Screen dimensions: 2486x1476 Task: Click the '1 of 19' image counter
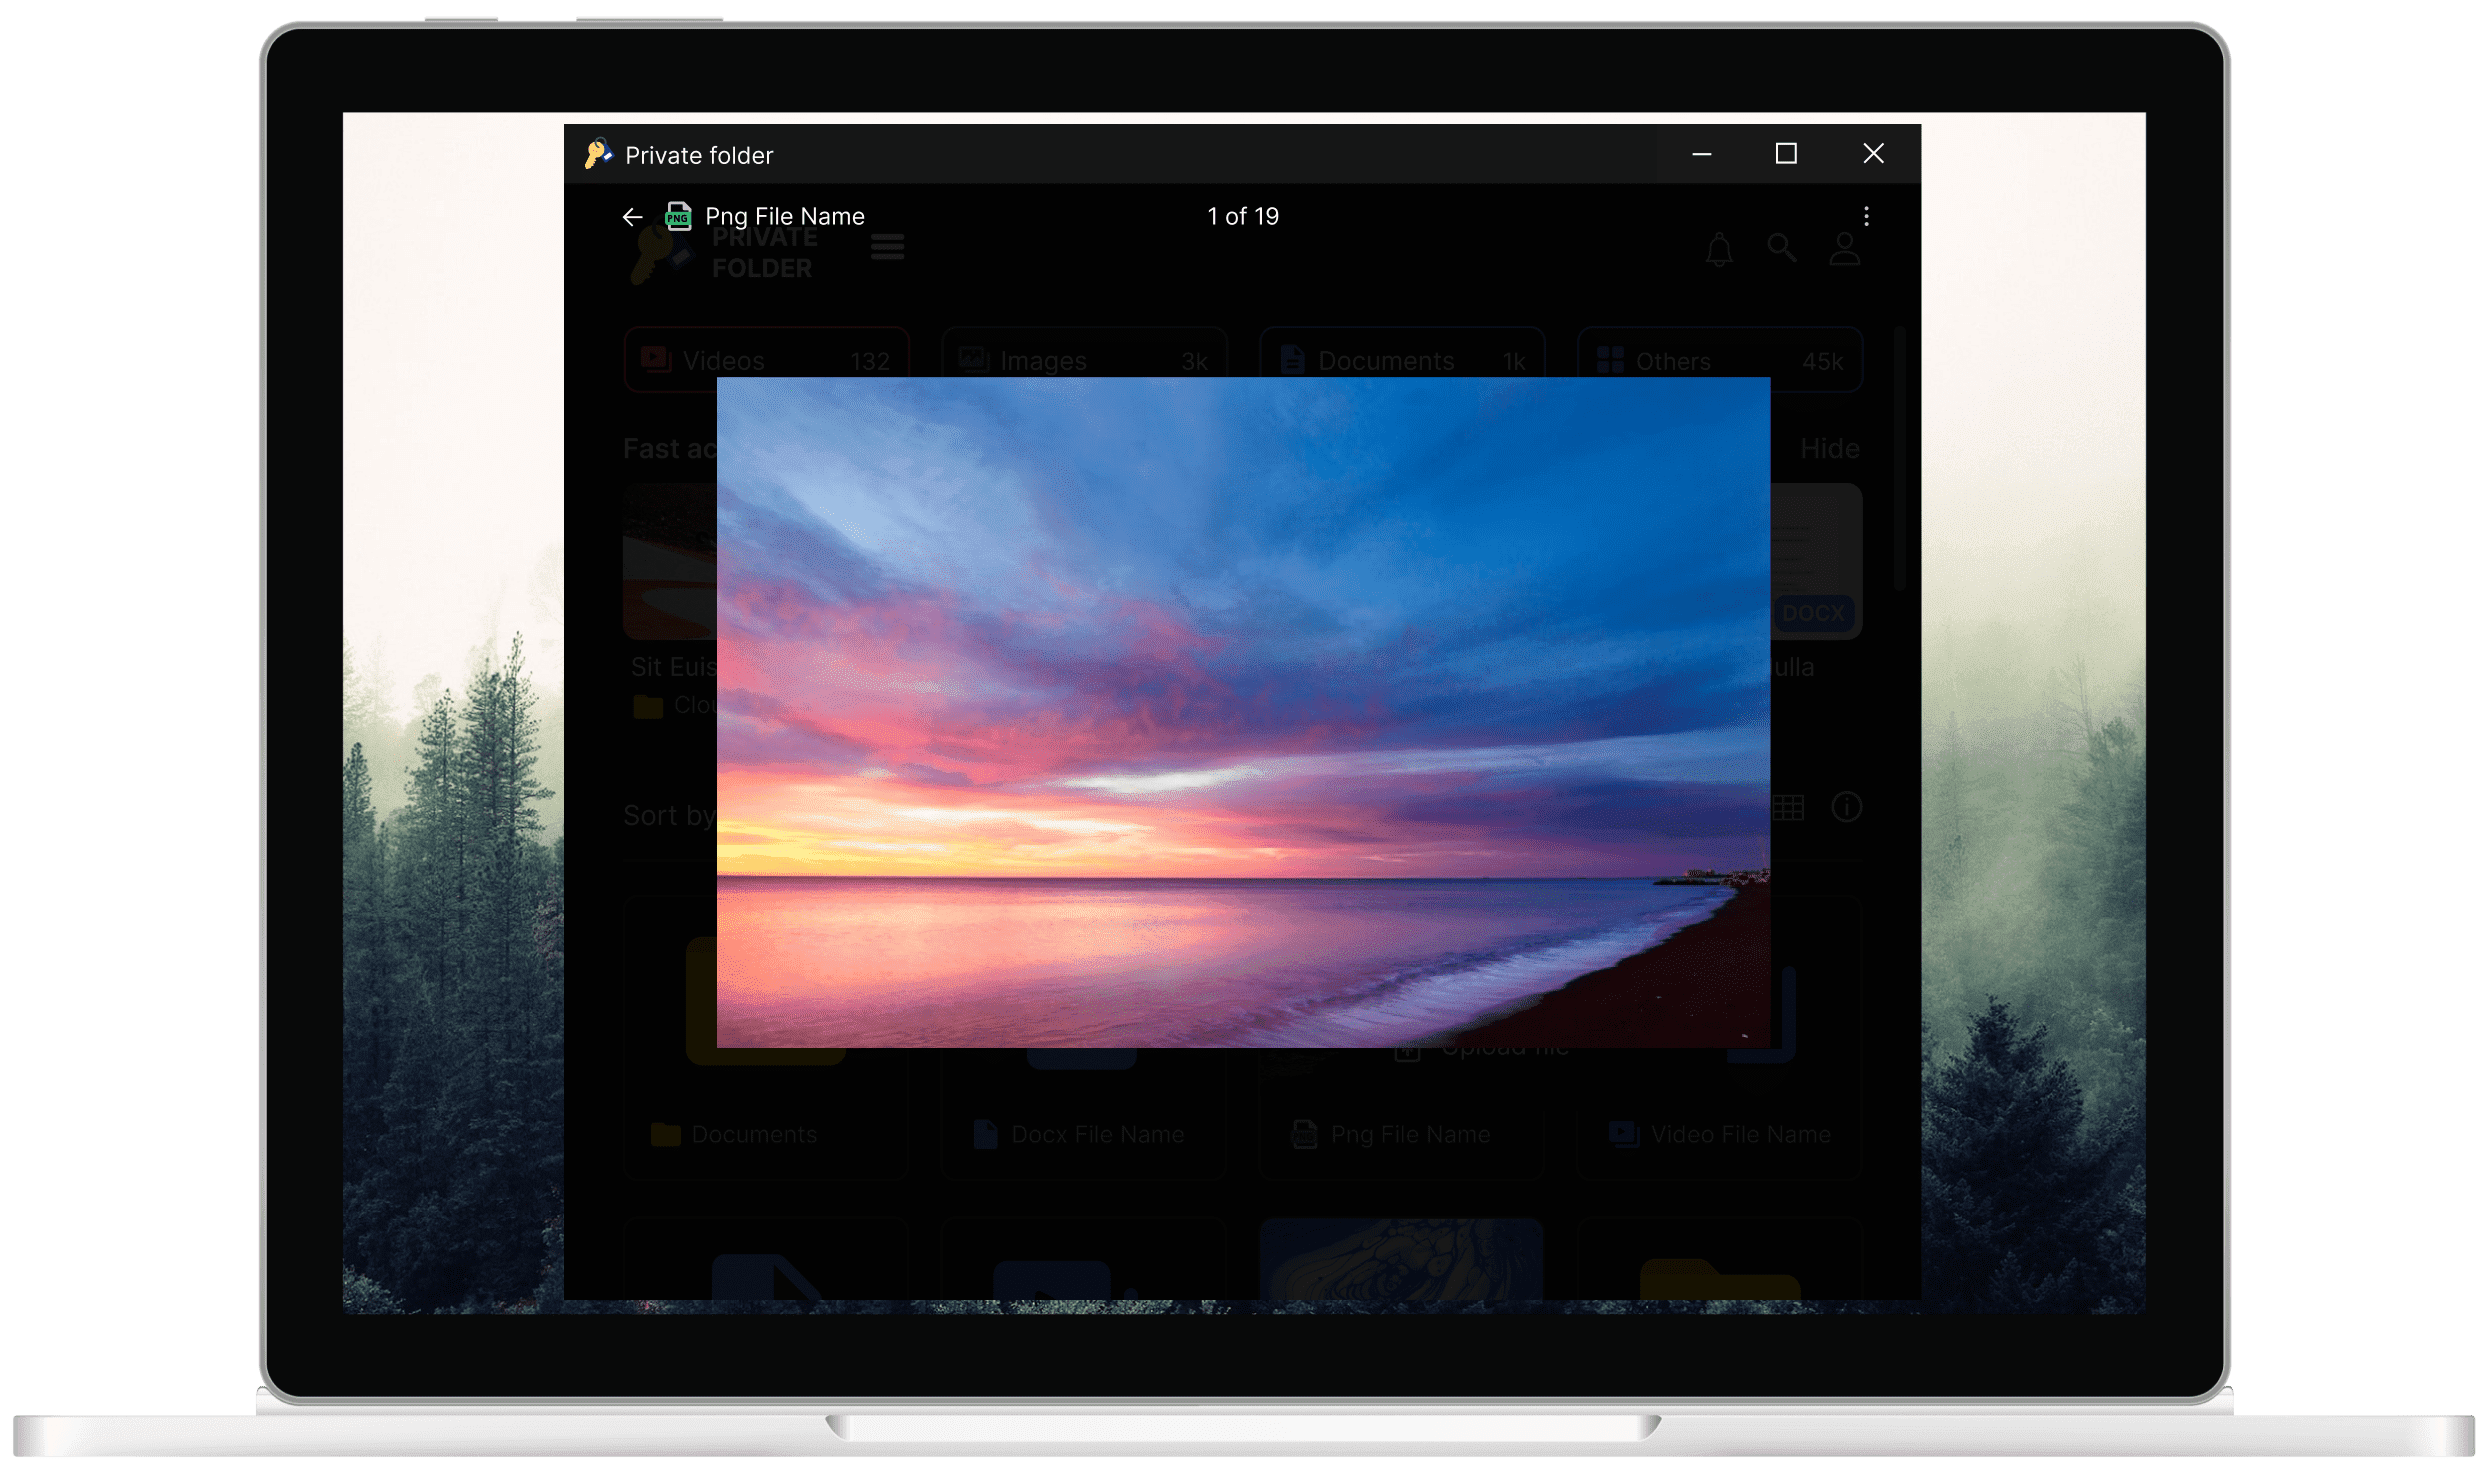[x=1243, y=216]
